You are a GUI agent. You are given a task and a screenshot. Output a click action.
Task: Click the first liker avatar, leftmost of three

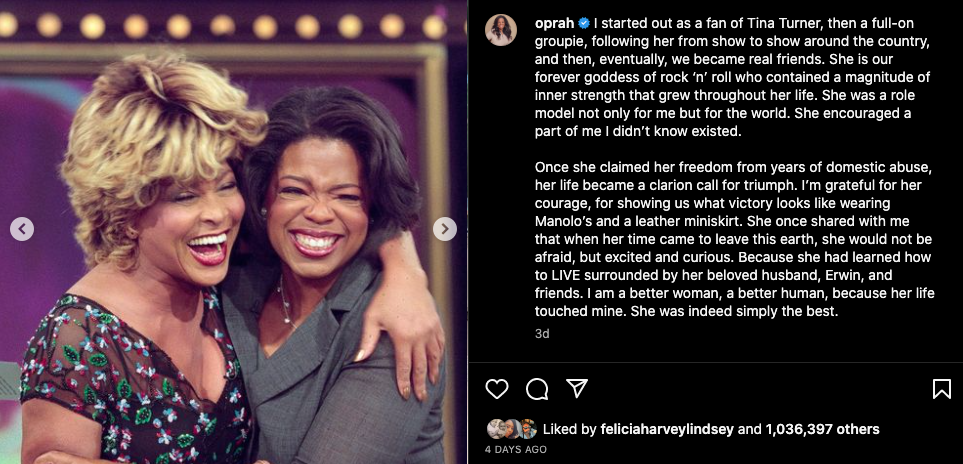pyautogui.click(x=495, y=429)
